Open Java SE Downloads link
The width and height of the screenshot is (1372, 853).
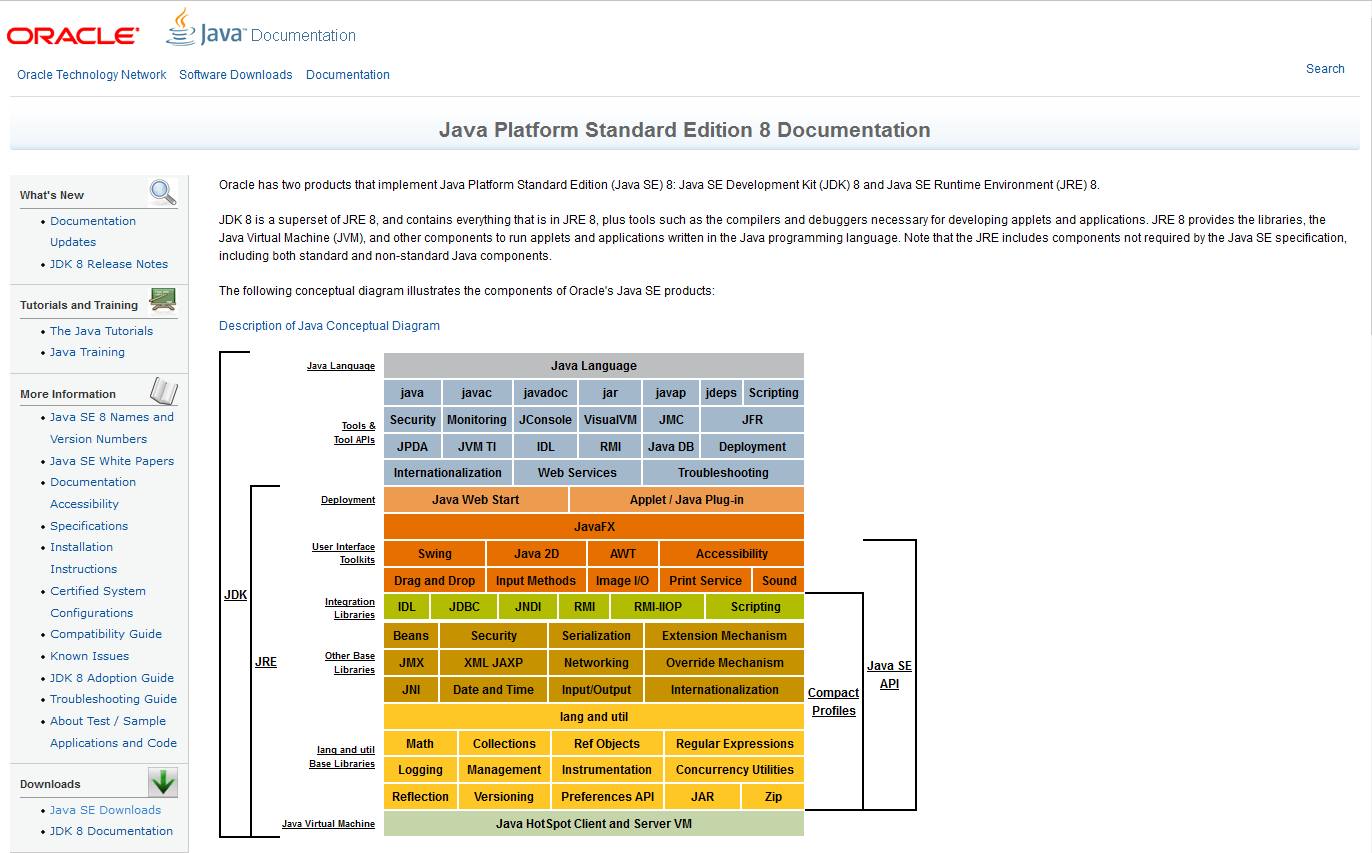[105, 810]
